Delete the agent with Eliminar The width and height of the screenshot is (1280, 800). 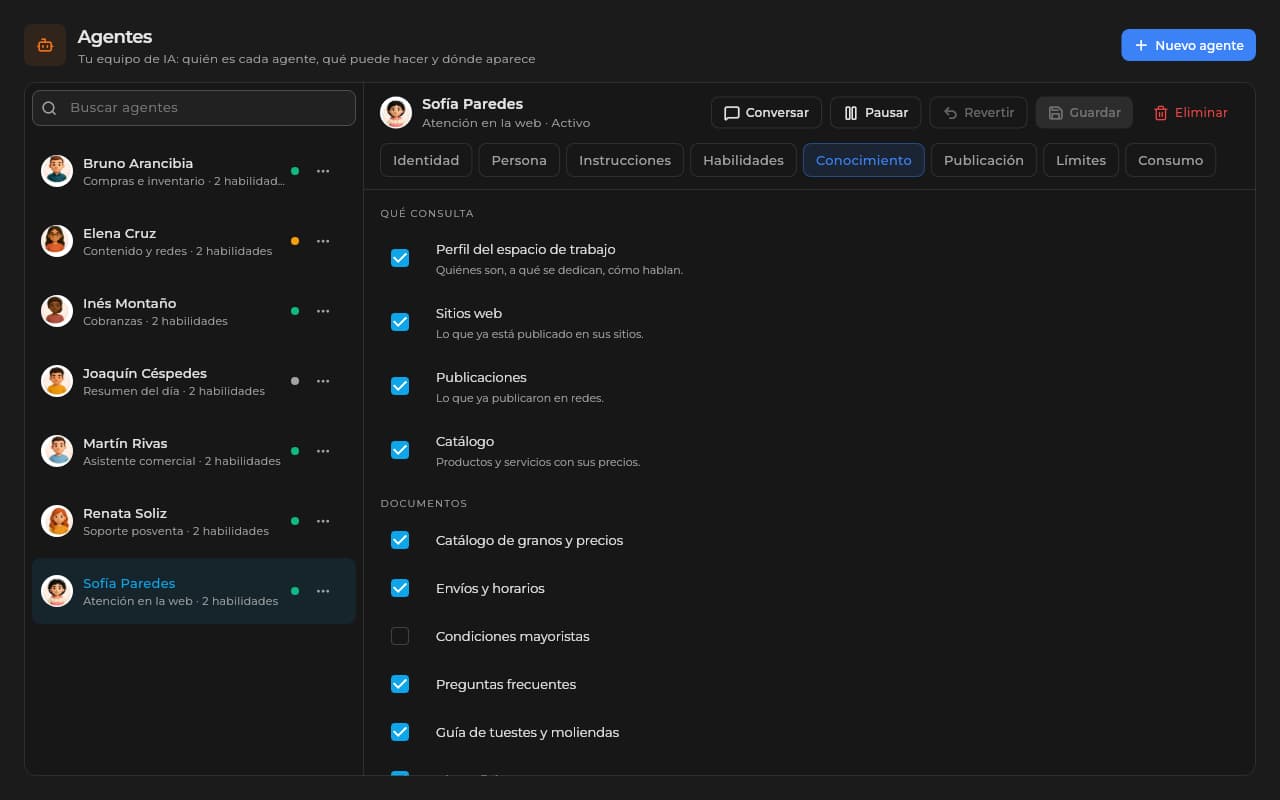point(1190,113)
